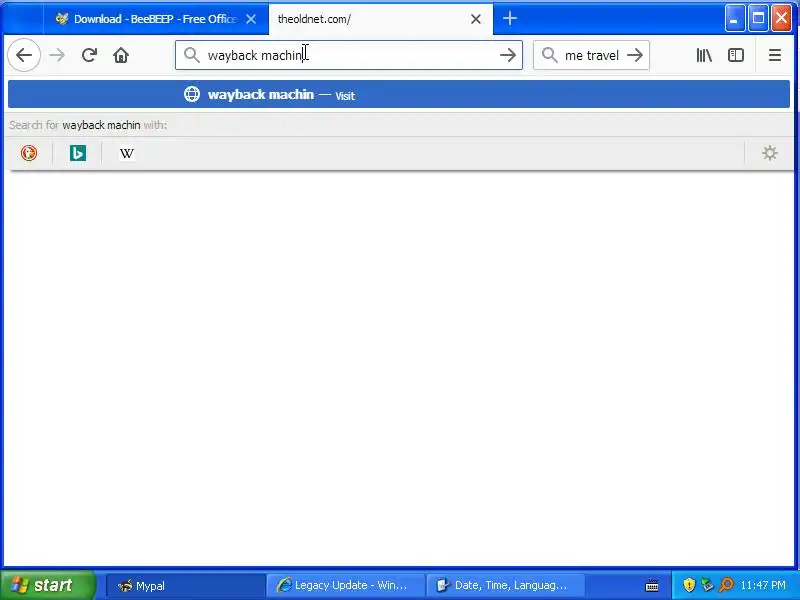Select Mypal in the taskbar

point(186,586)
